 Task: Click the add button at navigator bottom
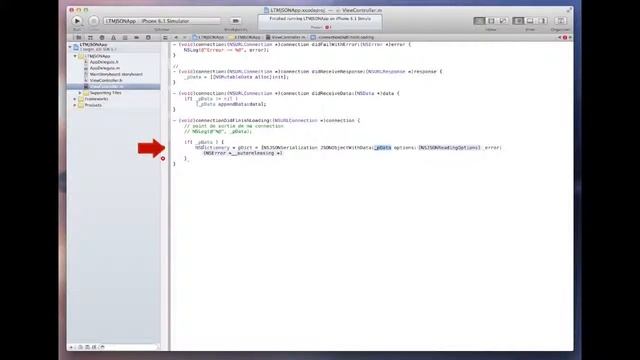pyautogui.click(x=71, y=347)
